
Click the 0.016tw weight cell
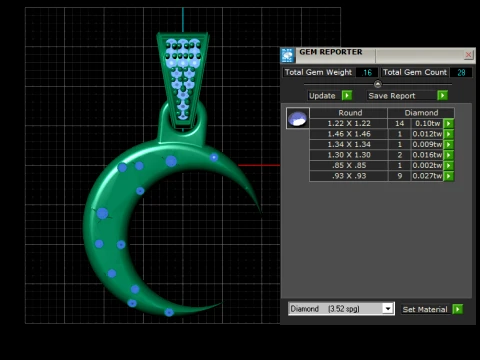point(427,155)
